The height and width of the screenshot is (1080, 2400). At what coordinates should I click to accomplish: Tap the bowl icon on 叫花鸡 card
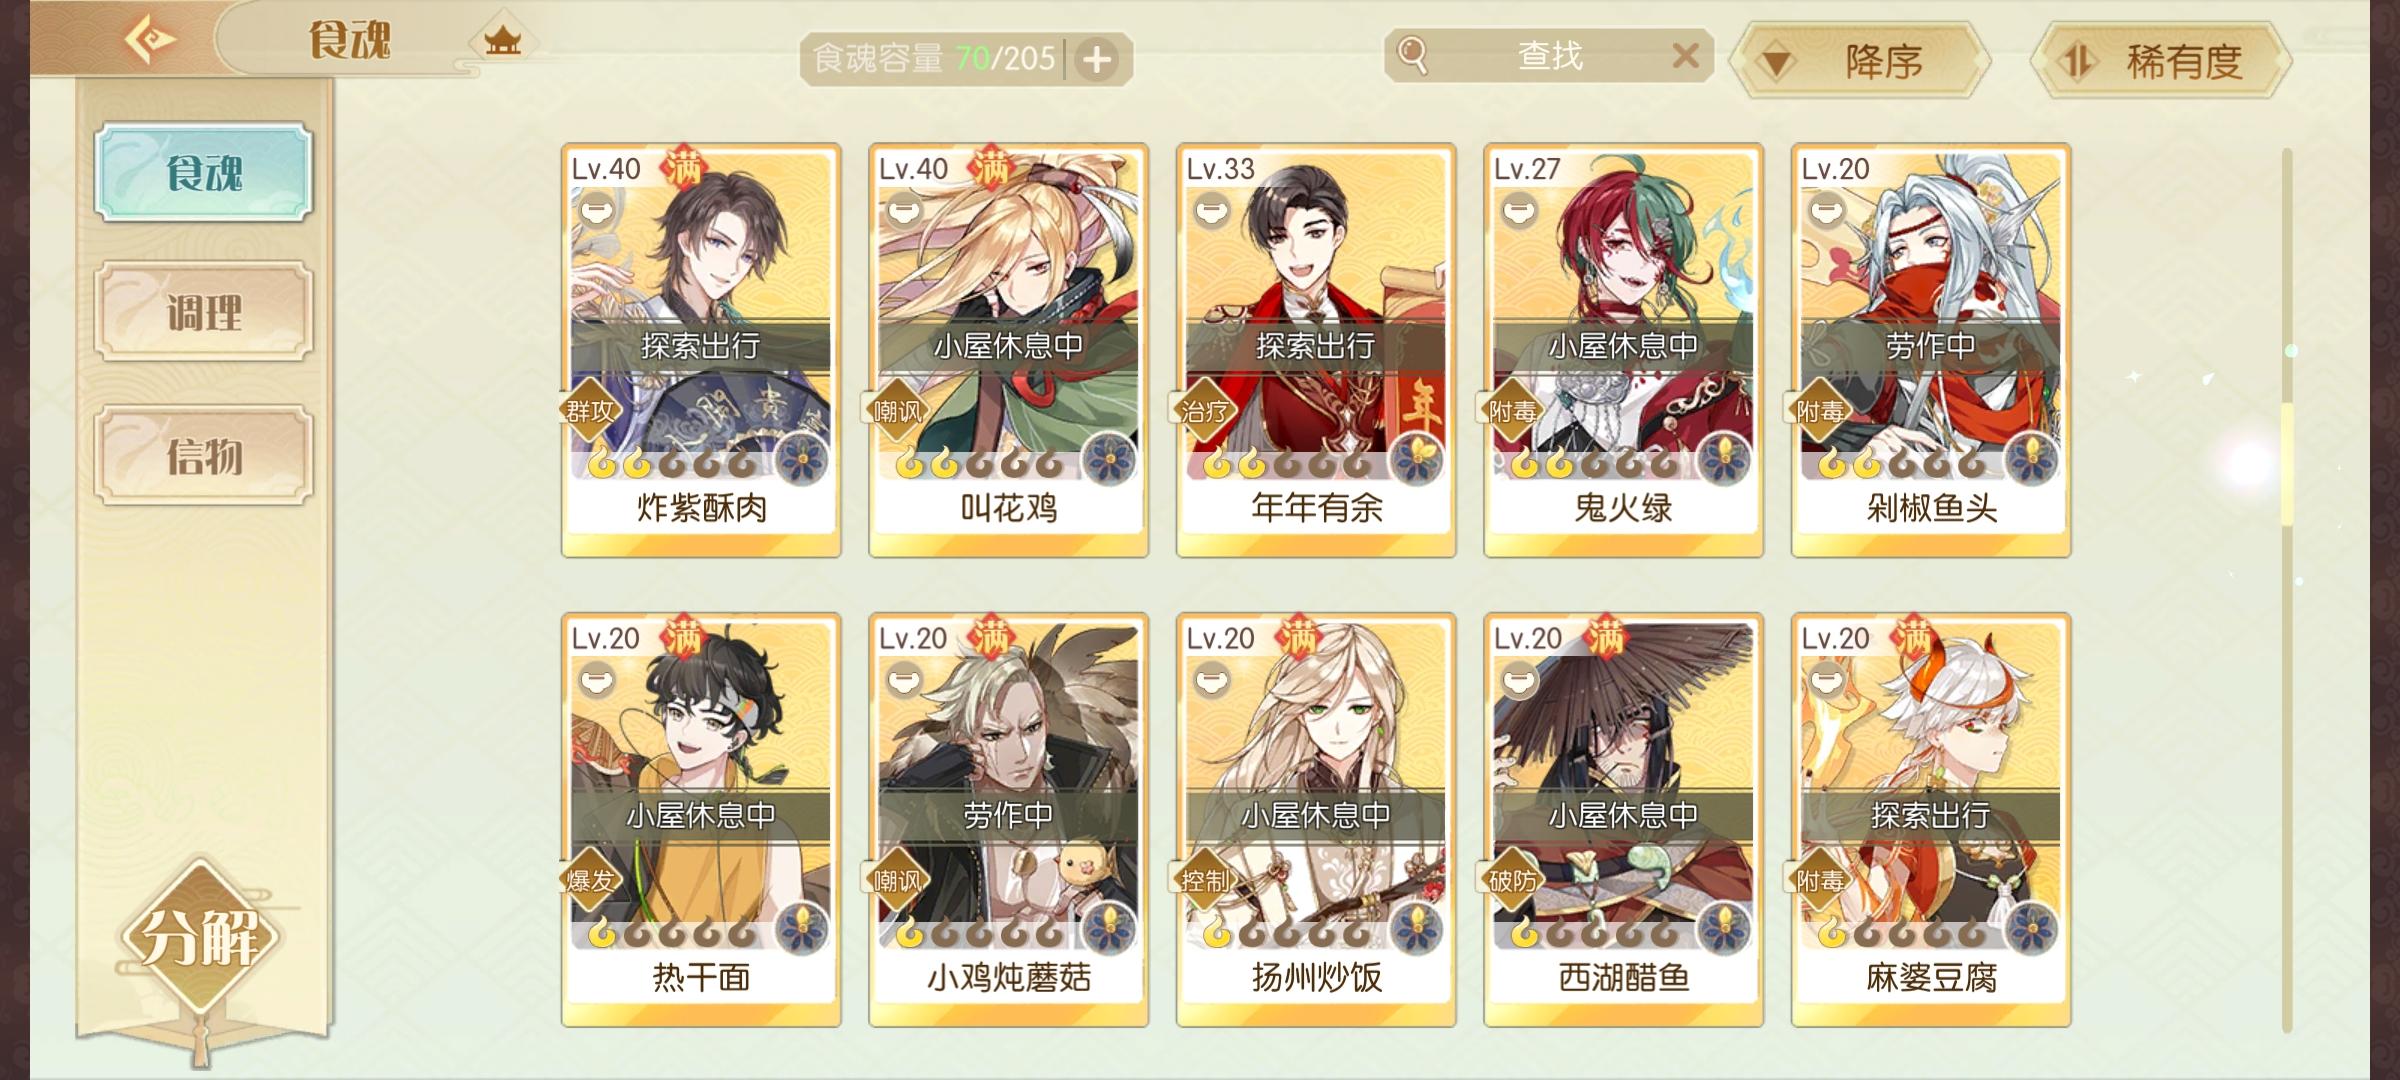coord(904,212)
